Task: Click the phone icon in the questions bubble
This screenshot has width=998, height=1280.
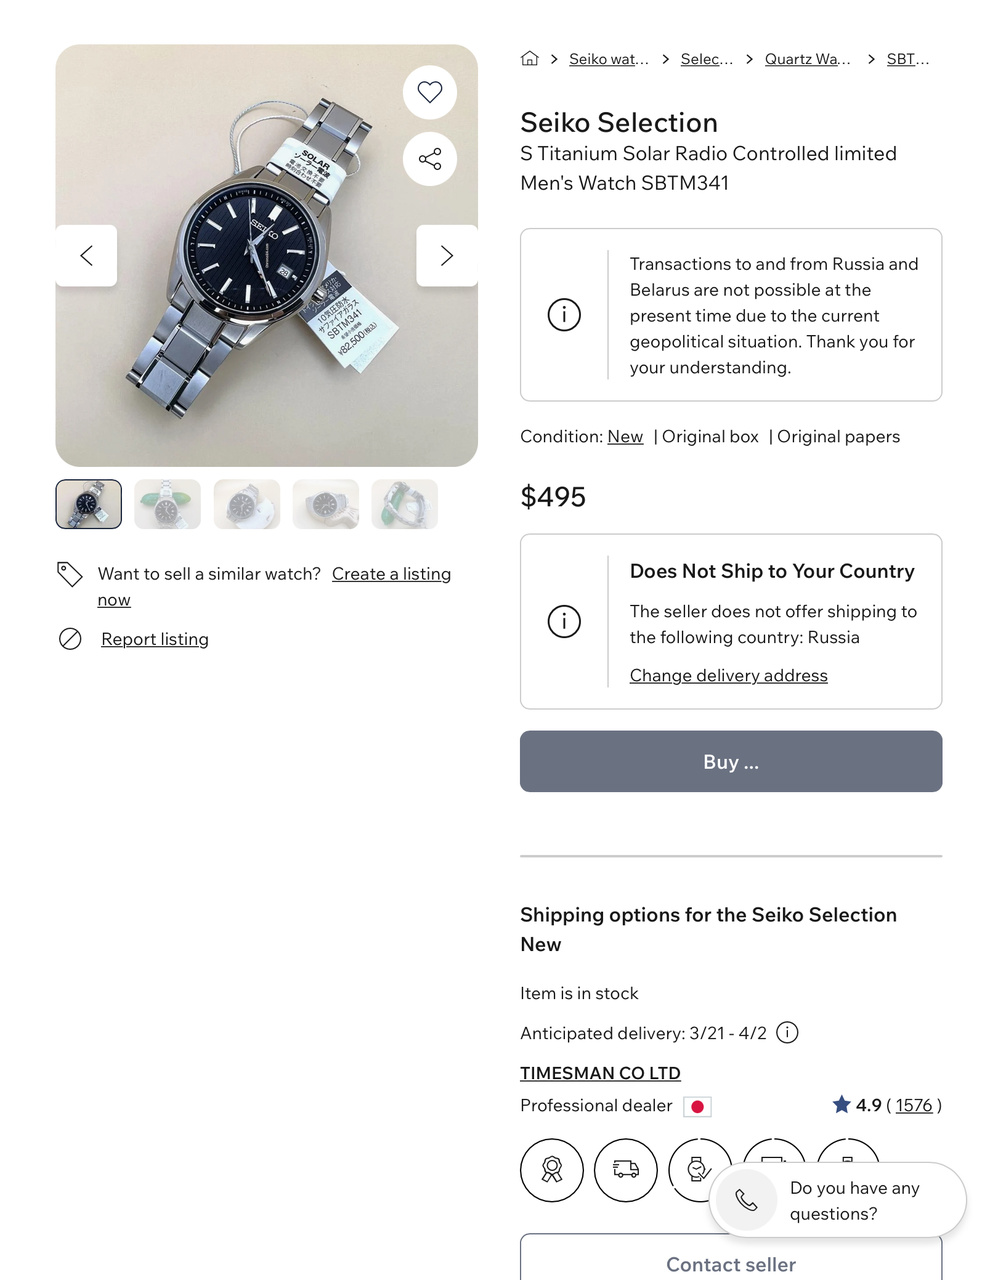Action: click(746, 1200)
